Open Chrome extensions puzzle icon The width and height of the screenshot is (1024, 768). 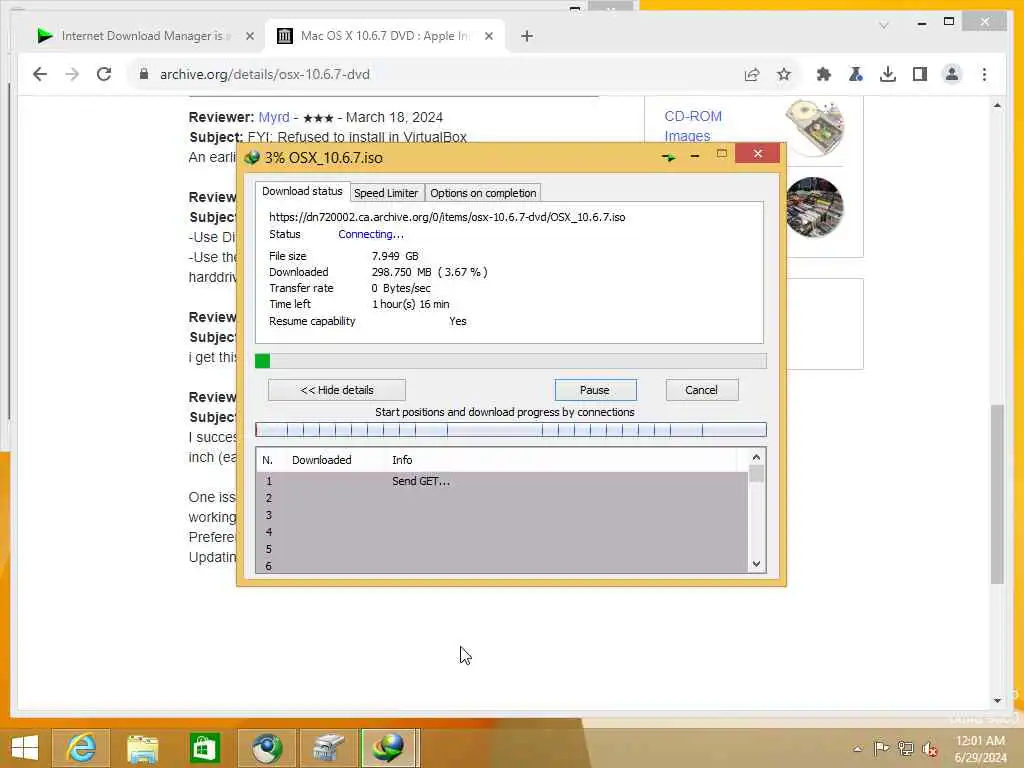click(824, 74)
